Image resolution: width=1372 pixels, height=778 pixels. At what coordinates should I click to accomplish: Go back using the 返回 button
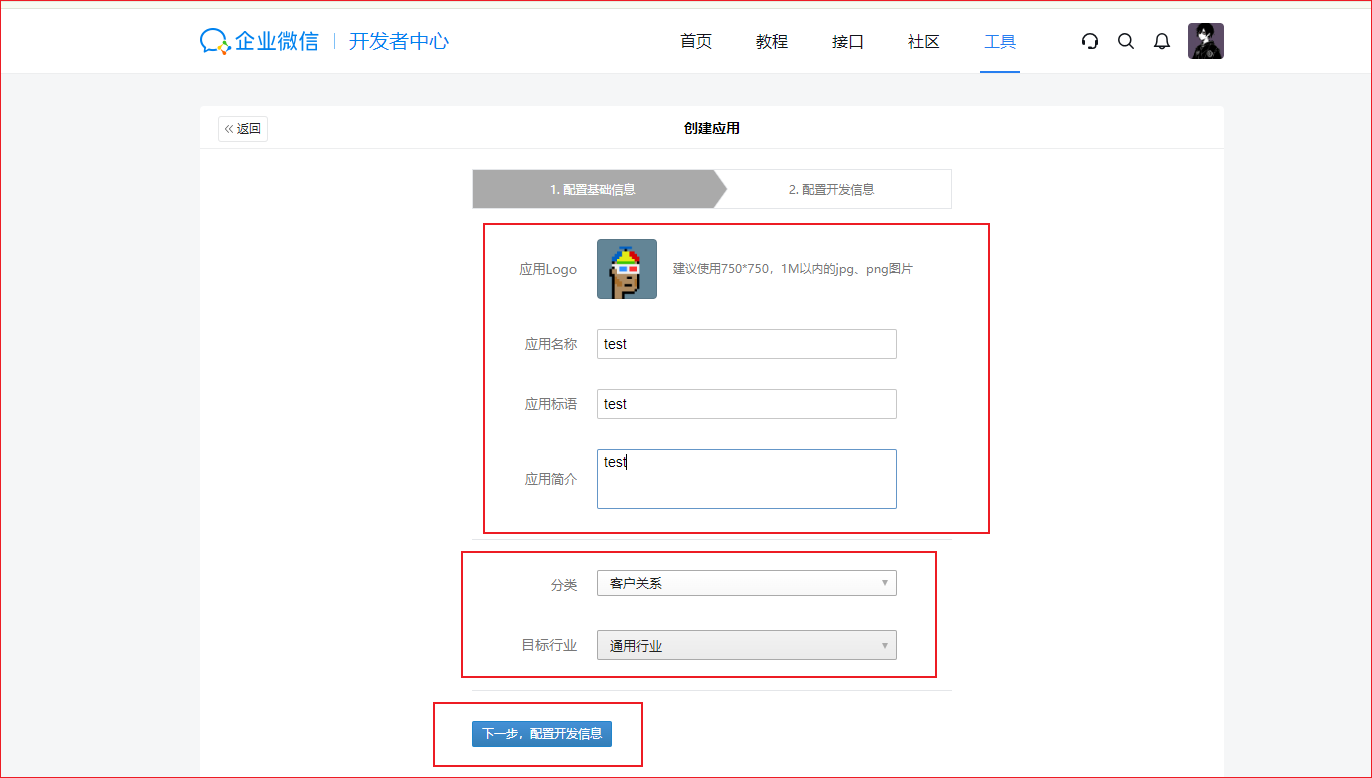pyautogui.click(x=243, y=129)
